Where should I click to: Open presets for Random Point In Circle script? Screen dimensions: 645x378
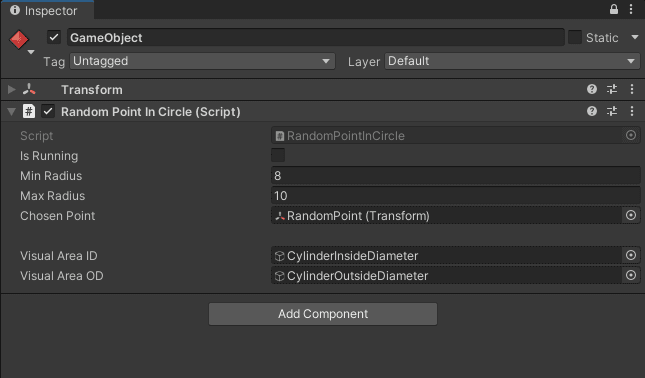click(612, 111)
